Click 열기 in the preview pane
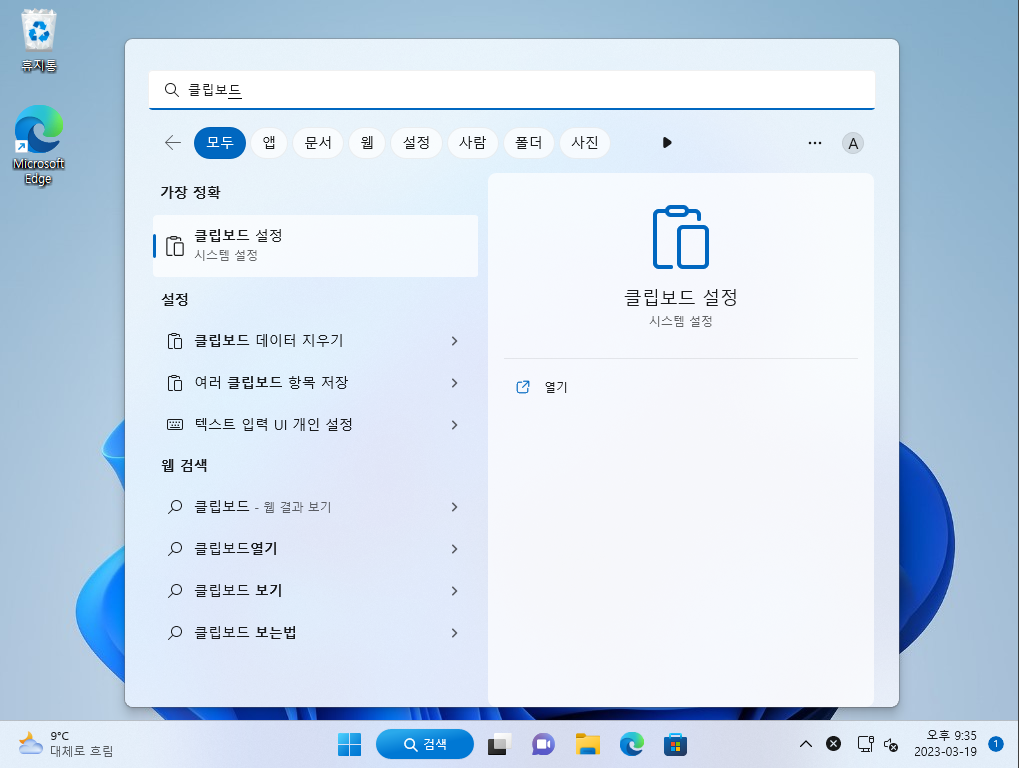Screen dimensions: 1019x768 coord(556,387)
